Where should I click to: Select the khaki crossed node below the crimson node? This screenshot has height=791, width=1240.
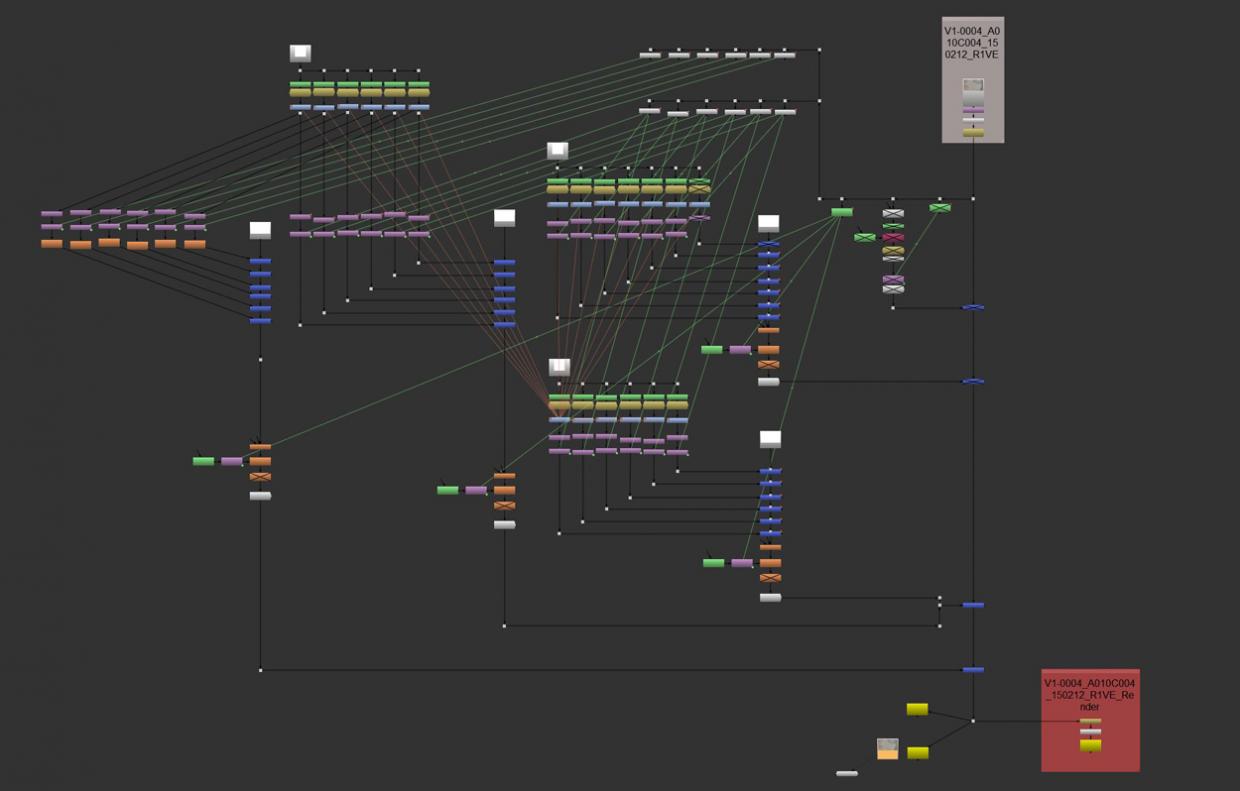(893, 250)
